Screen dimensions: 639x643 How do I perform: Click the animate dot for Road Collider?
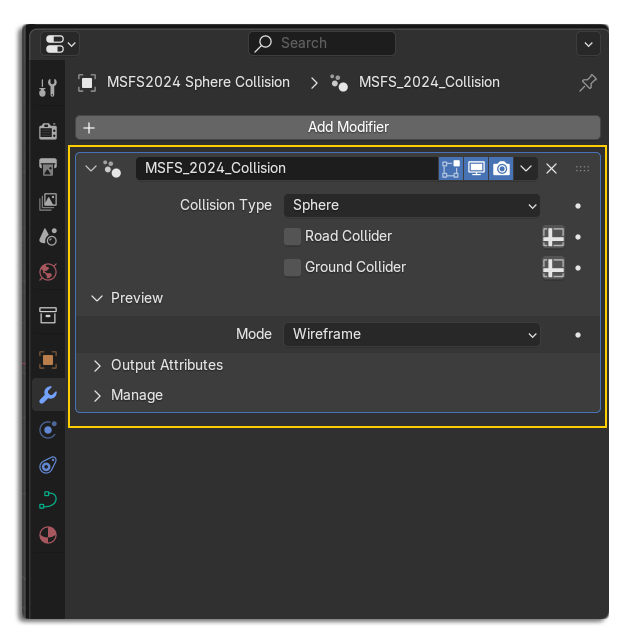578,237
